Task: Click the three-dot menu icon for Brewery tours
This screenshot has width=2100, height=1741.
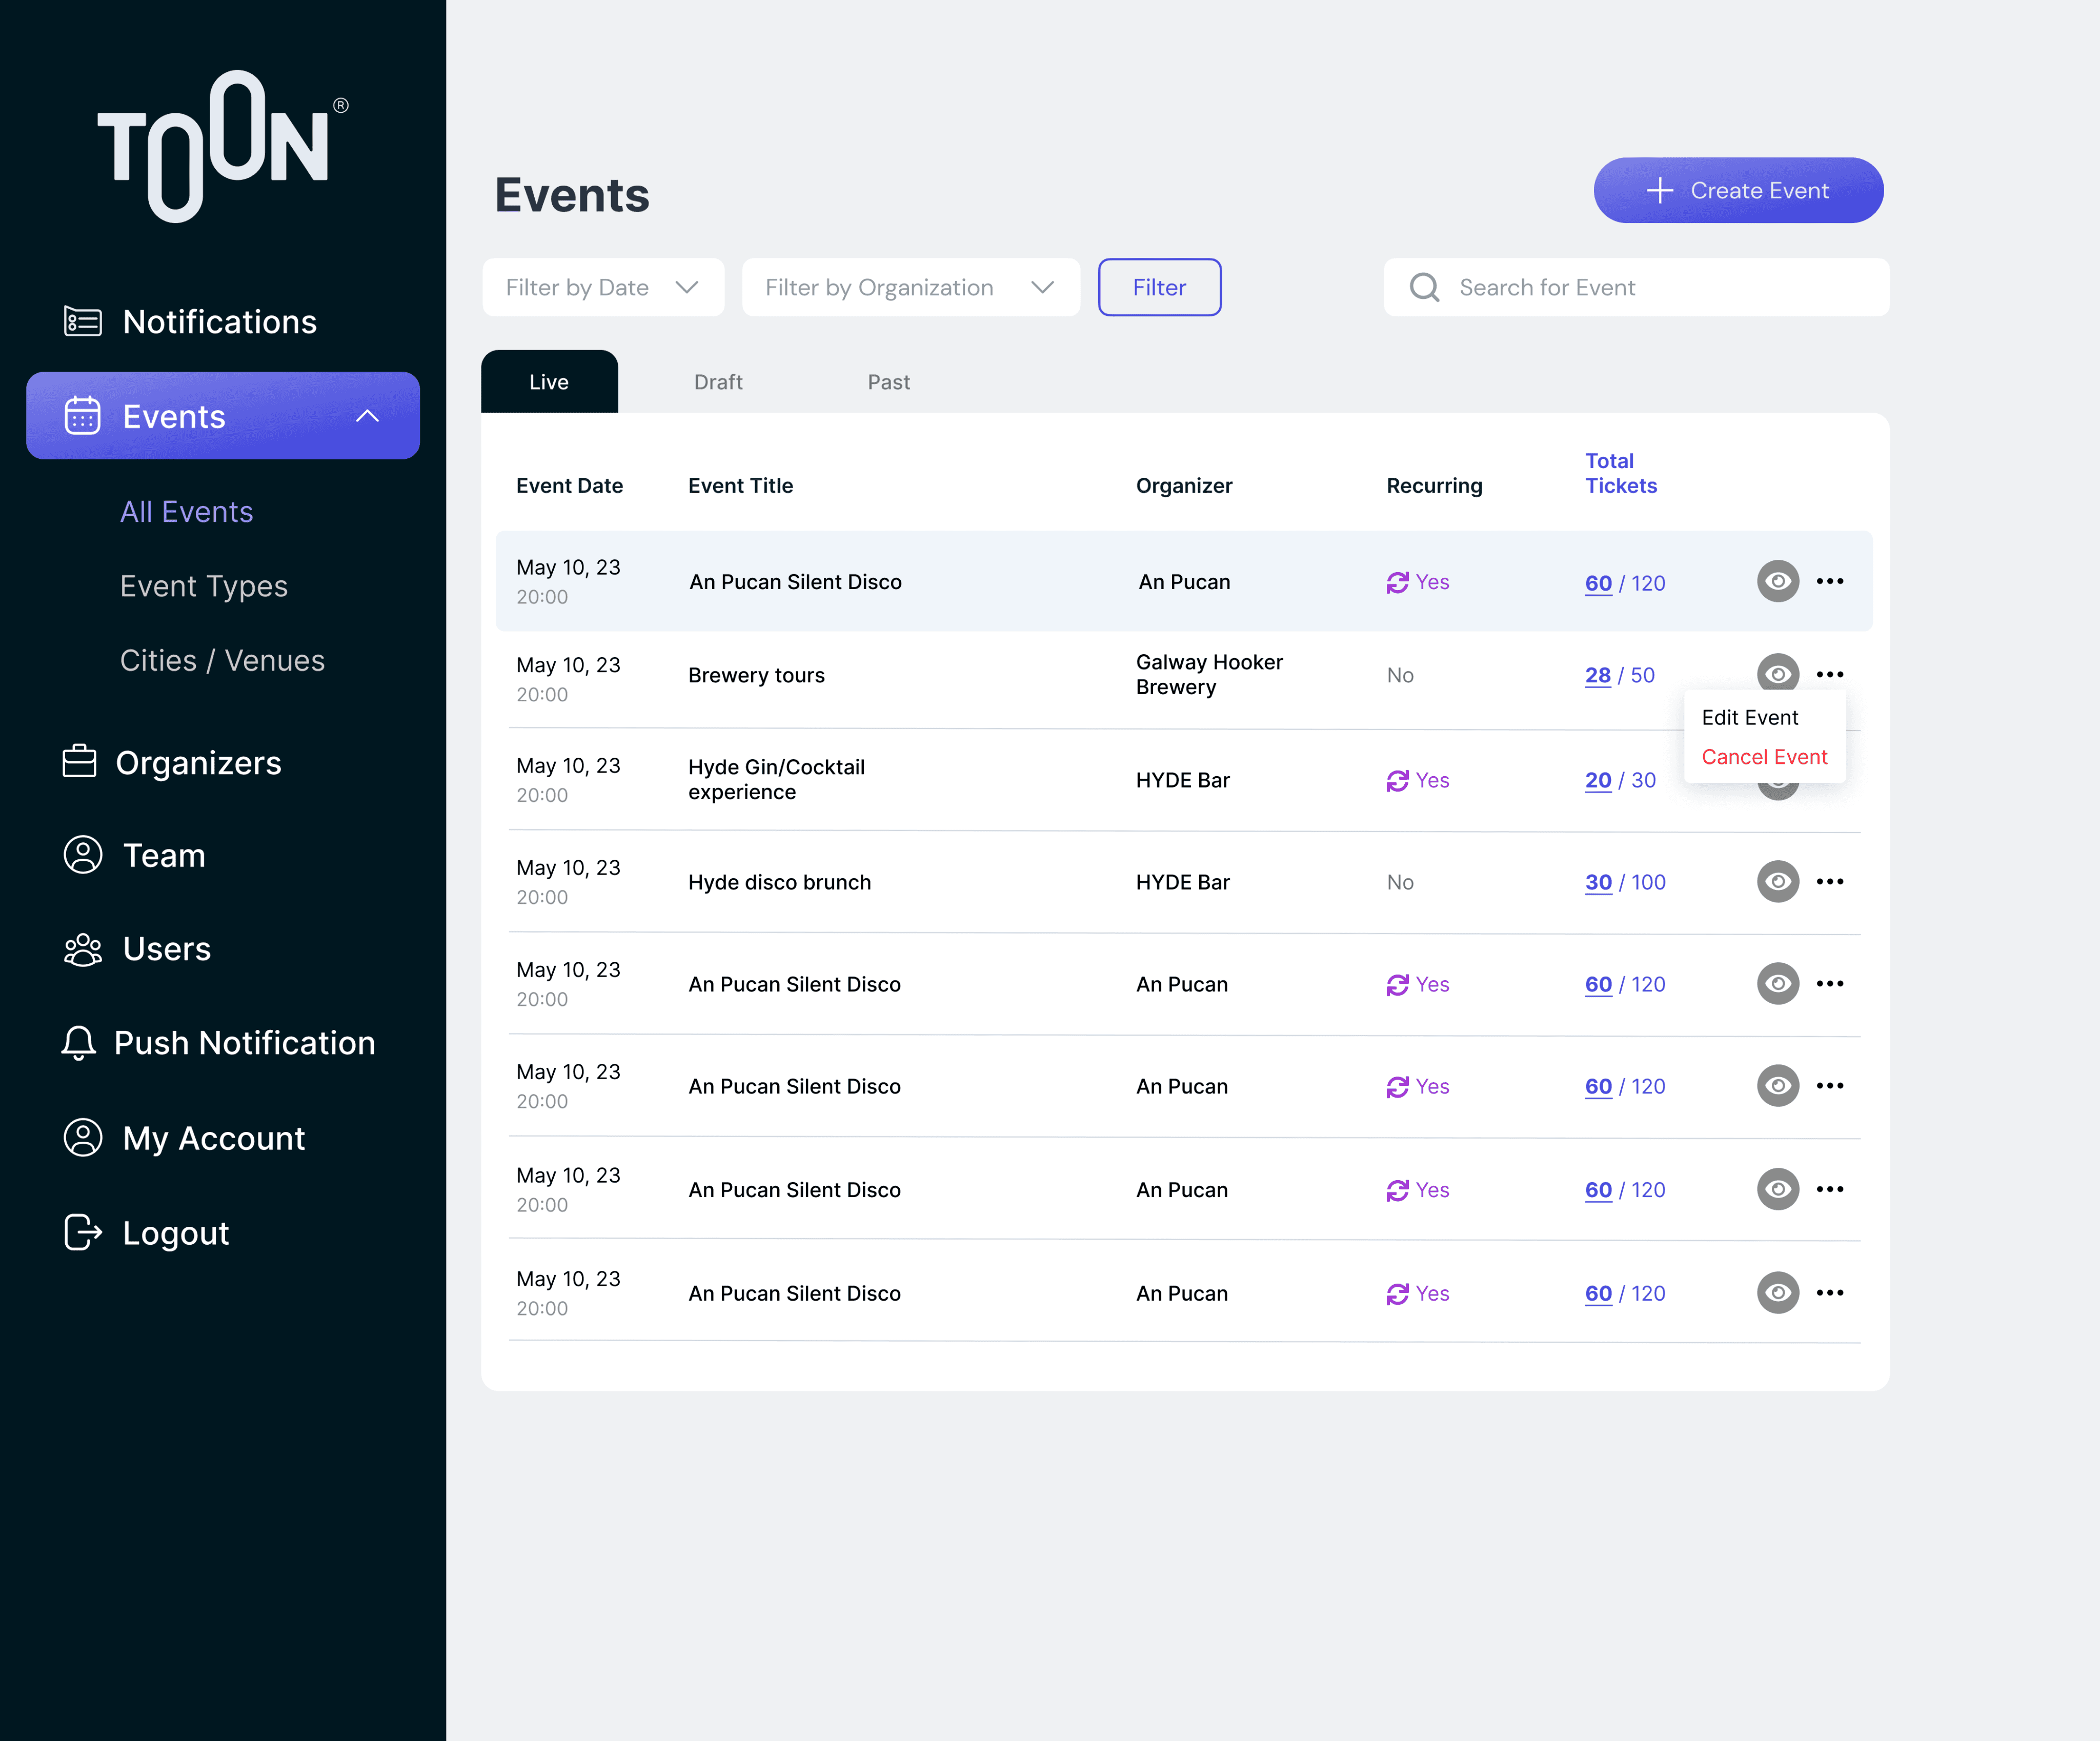Action: tap(1830, 673)
